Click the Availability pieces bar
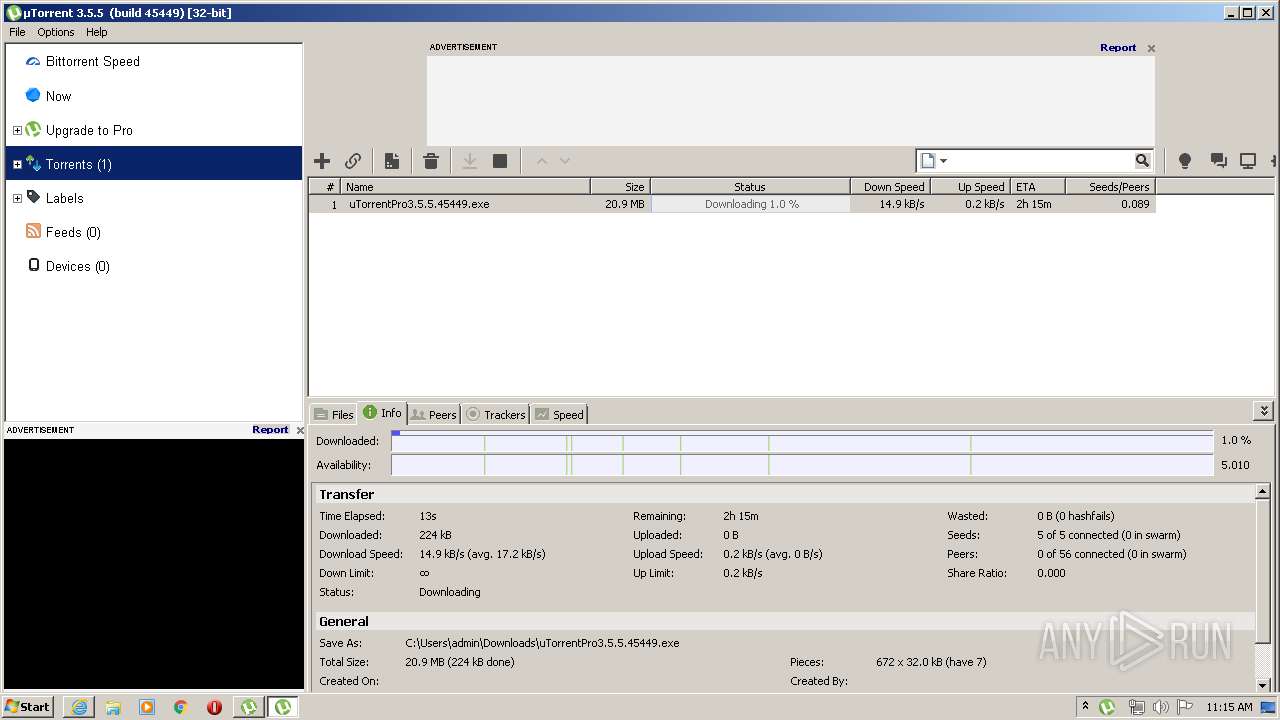Viewport: 1280px width, 720px height. (x=802, y=465)
